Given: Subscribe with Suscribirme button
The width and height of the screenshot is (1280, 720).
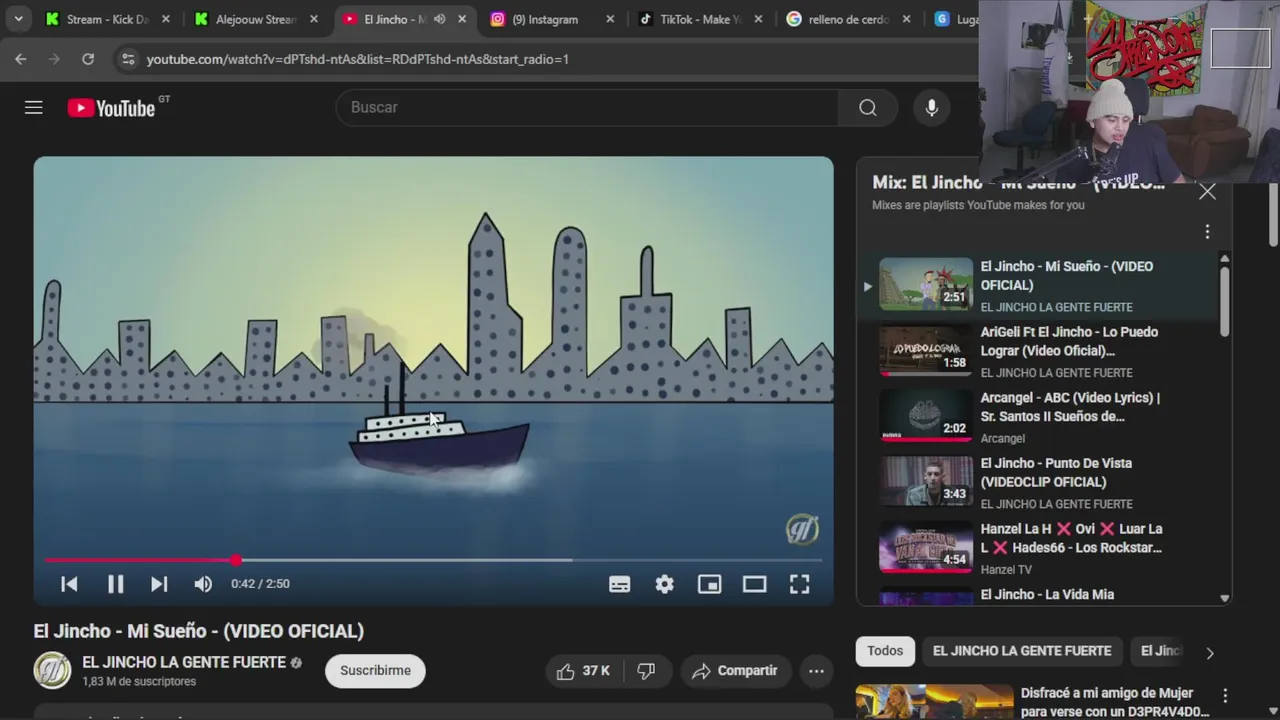Looking at the screenshot, I should (375, 671).
